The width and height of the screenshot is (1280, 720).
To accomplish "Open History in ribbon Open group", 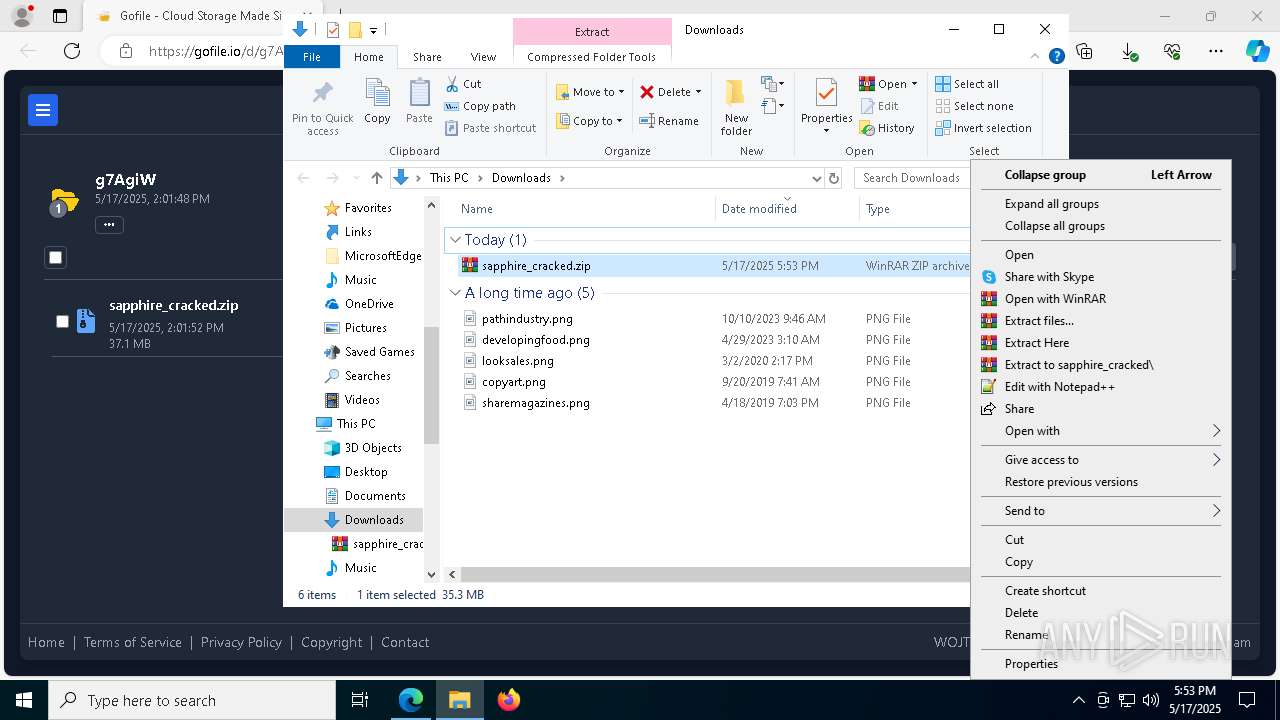I will tap(887, 128).
